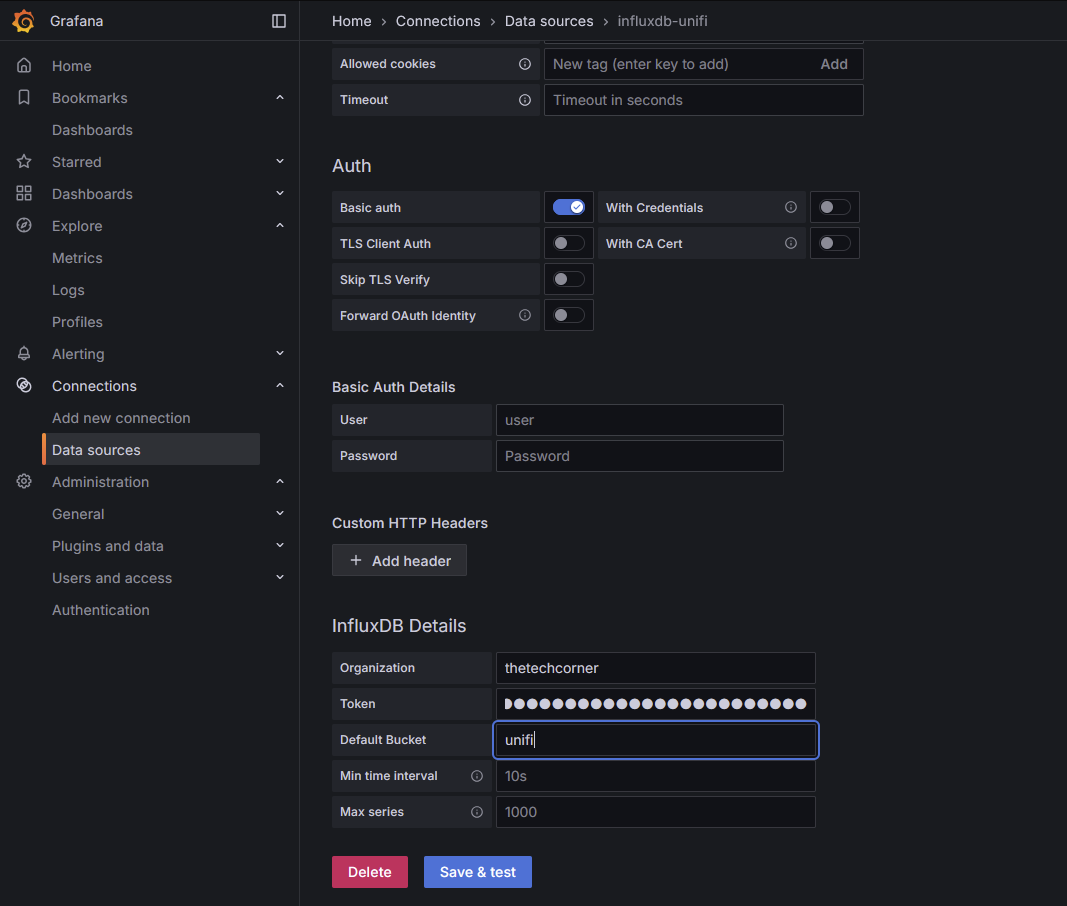The height and width of the screenshot is (906, 1067).
Task: Turn on With CA Cert toggle
Action: coord(835,243)
